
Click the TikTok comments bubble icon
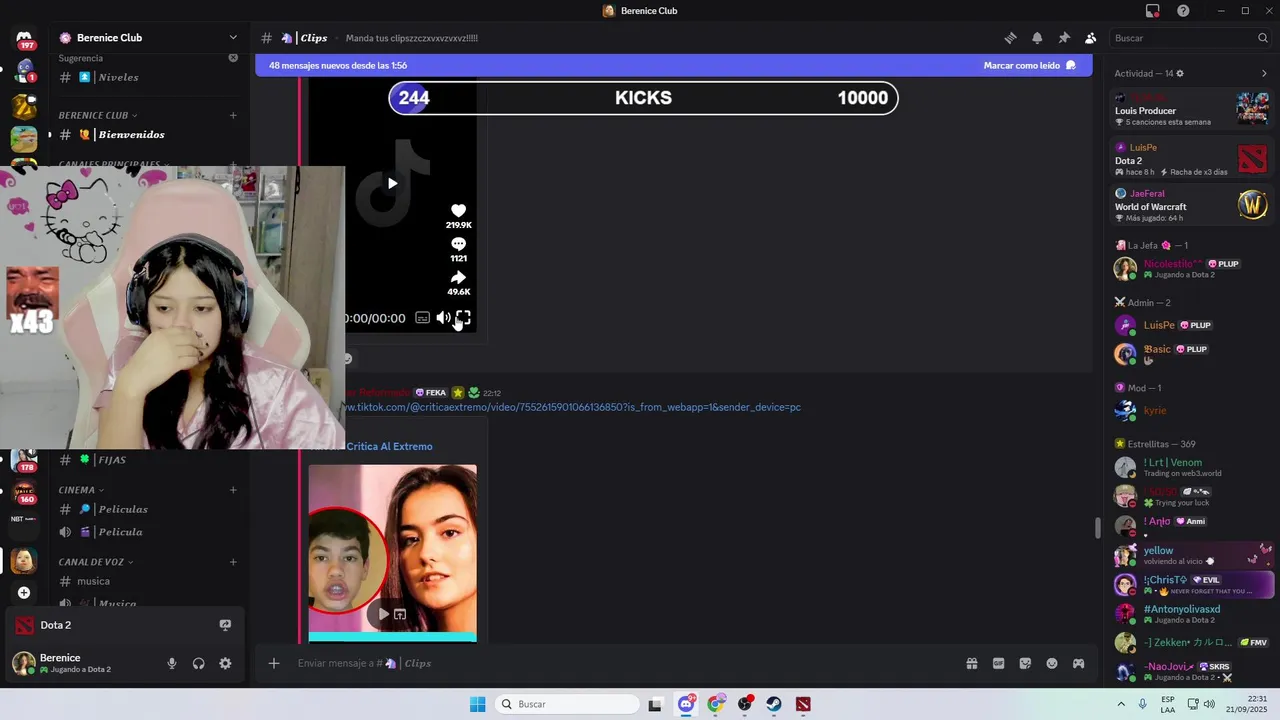(458, 244)
